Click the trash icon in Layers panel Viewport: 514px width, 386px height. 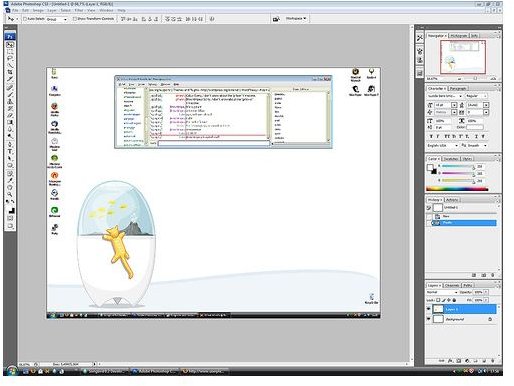pos(493,361)
